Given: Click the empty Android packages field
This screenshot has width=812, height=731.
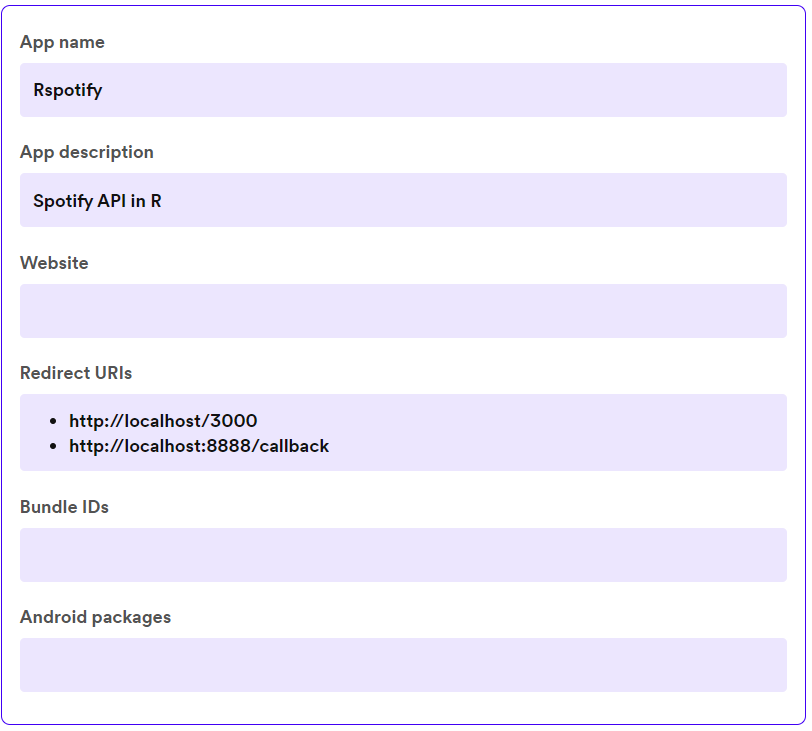Looking at the screenshot, I should coord(403,665).
